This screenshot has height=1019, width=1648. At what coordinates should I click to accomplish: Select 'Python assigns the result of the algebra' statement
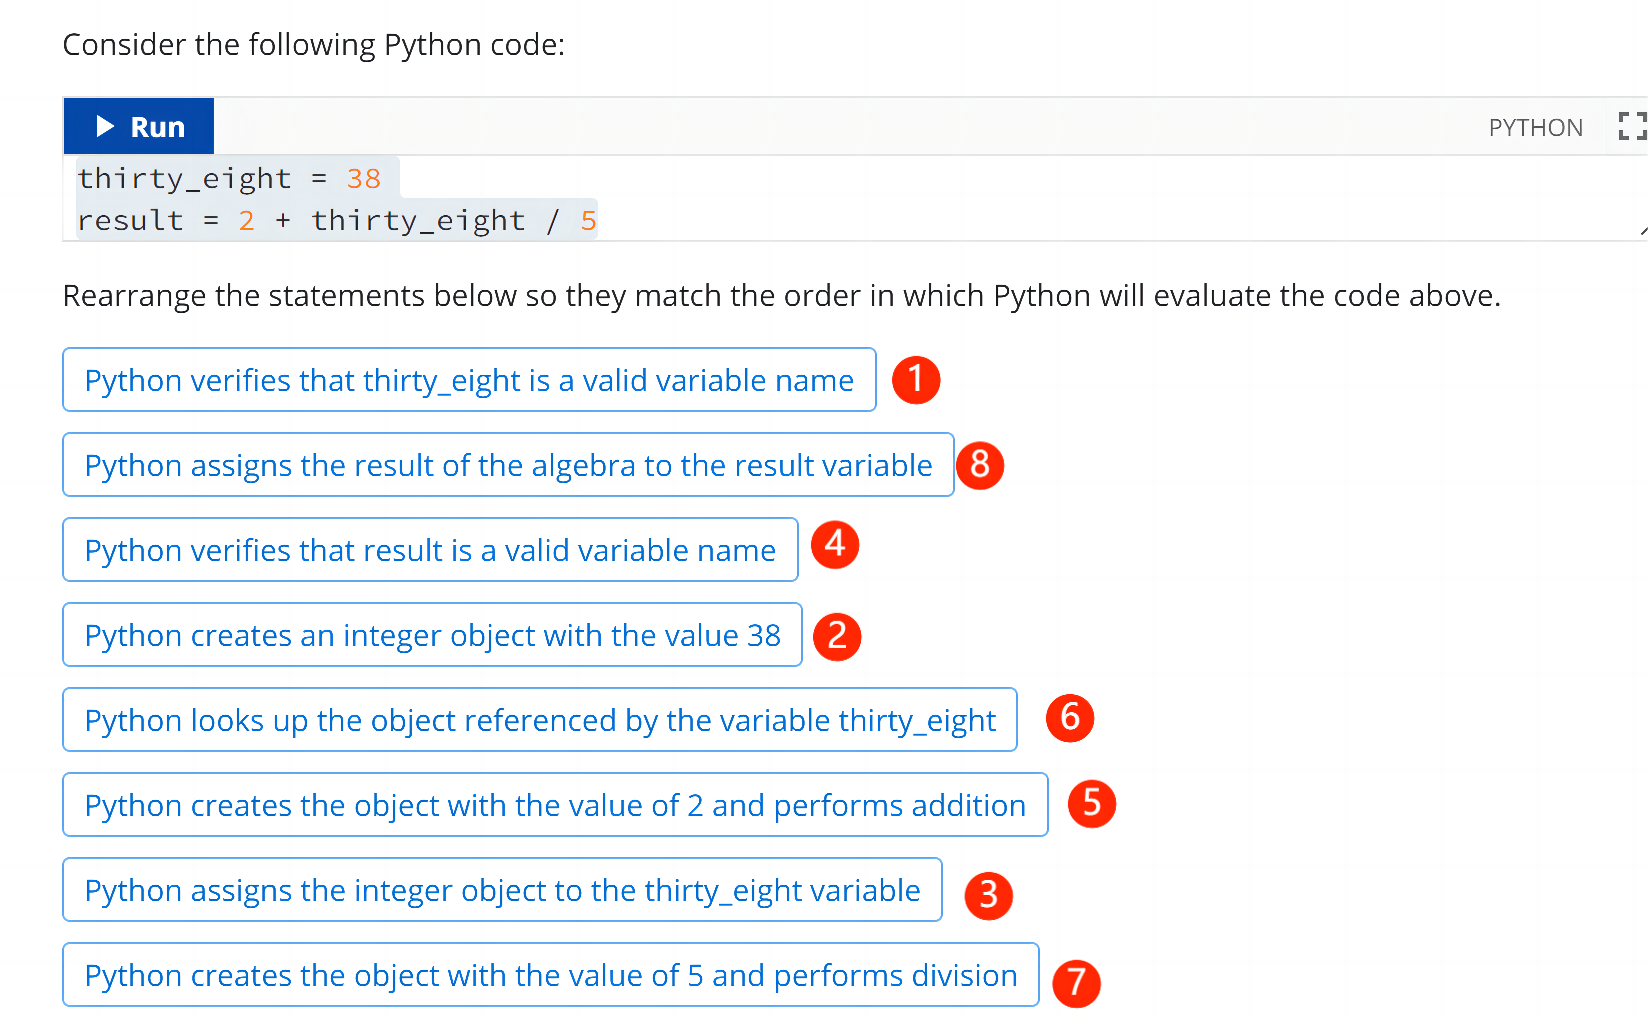508,465
